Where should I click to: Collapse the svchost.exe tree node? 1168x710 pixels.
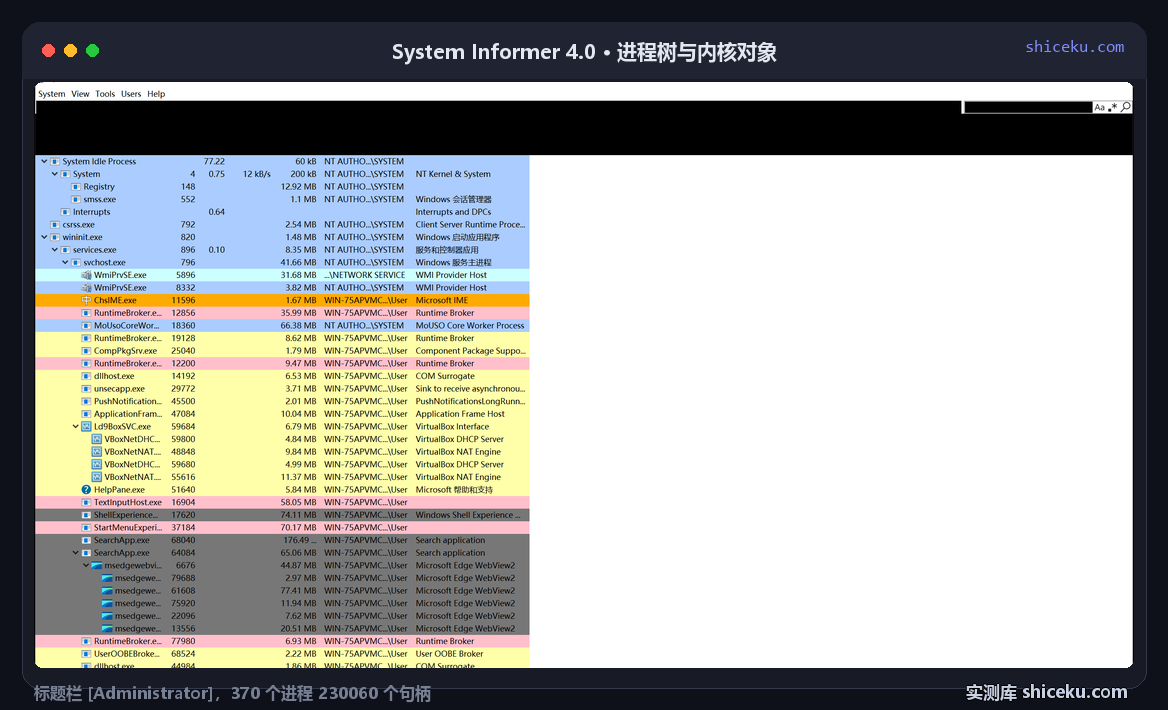tap(66, 263)
